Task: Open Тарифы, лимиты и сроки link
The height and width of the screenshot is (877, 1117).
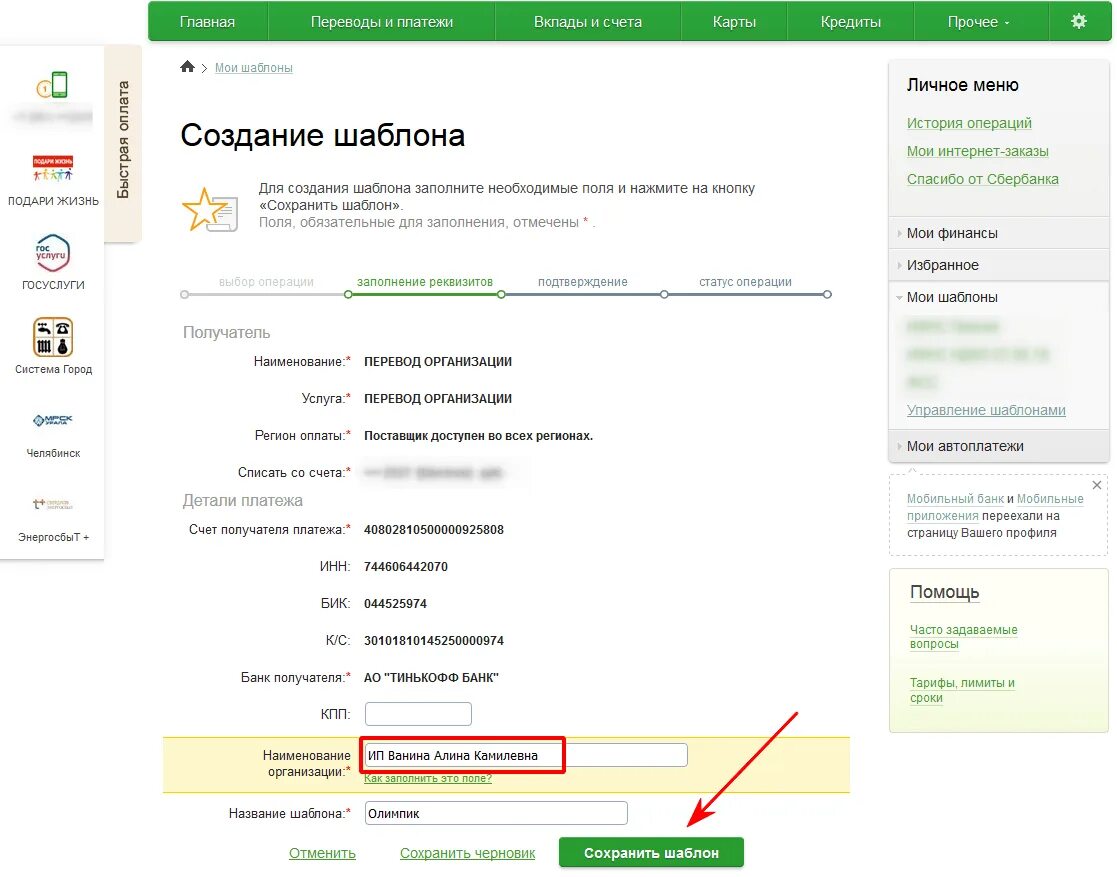Action: (x=962, y=690)
